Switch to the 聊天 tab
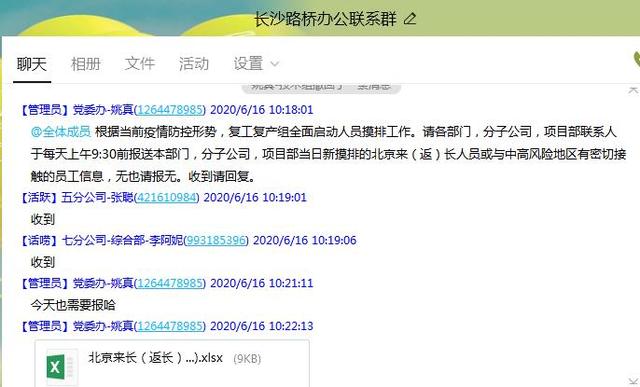 pyautogui.click(x=32, y=64)
